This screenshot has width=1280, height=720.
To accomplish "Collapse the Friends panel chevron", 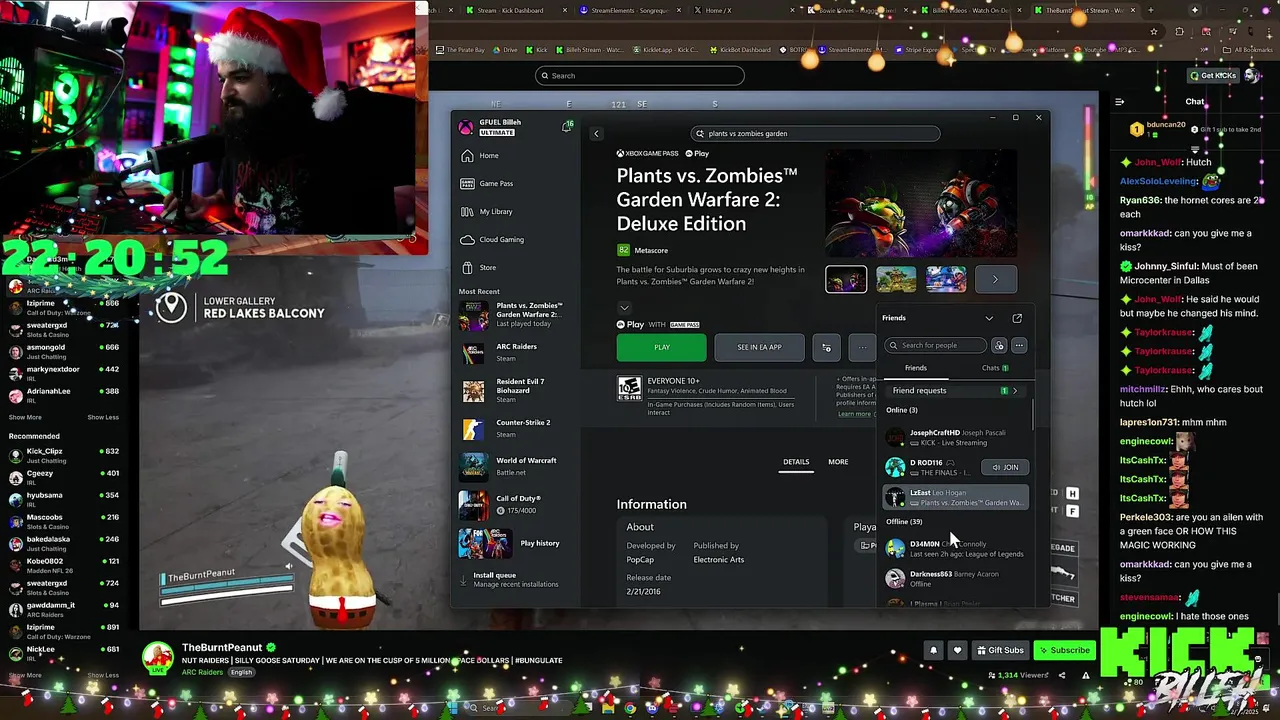I will click(x=989, y=318).
